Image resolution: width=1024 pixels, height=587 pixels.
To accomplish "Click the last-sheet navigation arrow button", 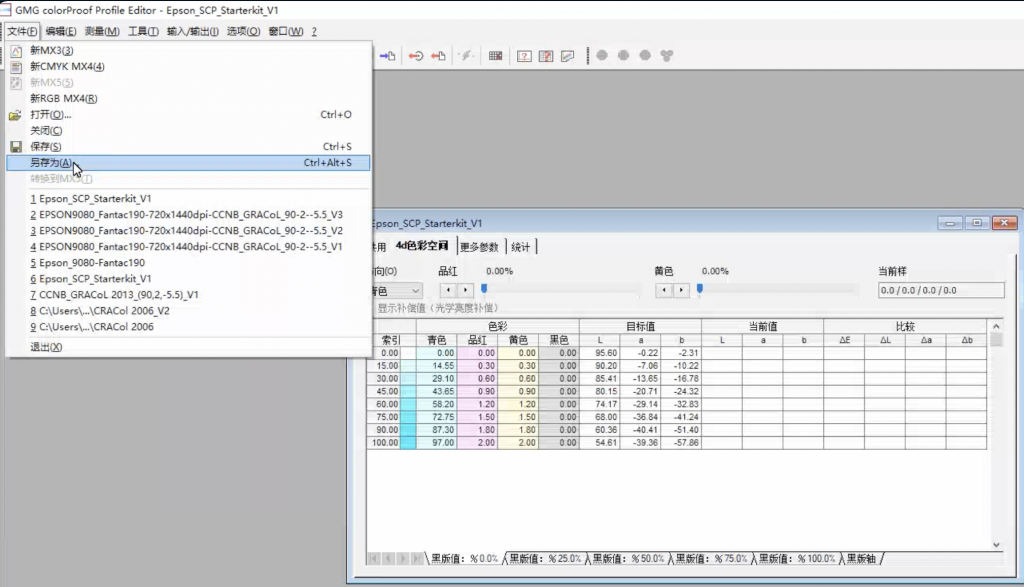I will click(x=417, y=559).
